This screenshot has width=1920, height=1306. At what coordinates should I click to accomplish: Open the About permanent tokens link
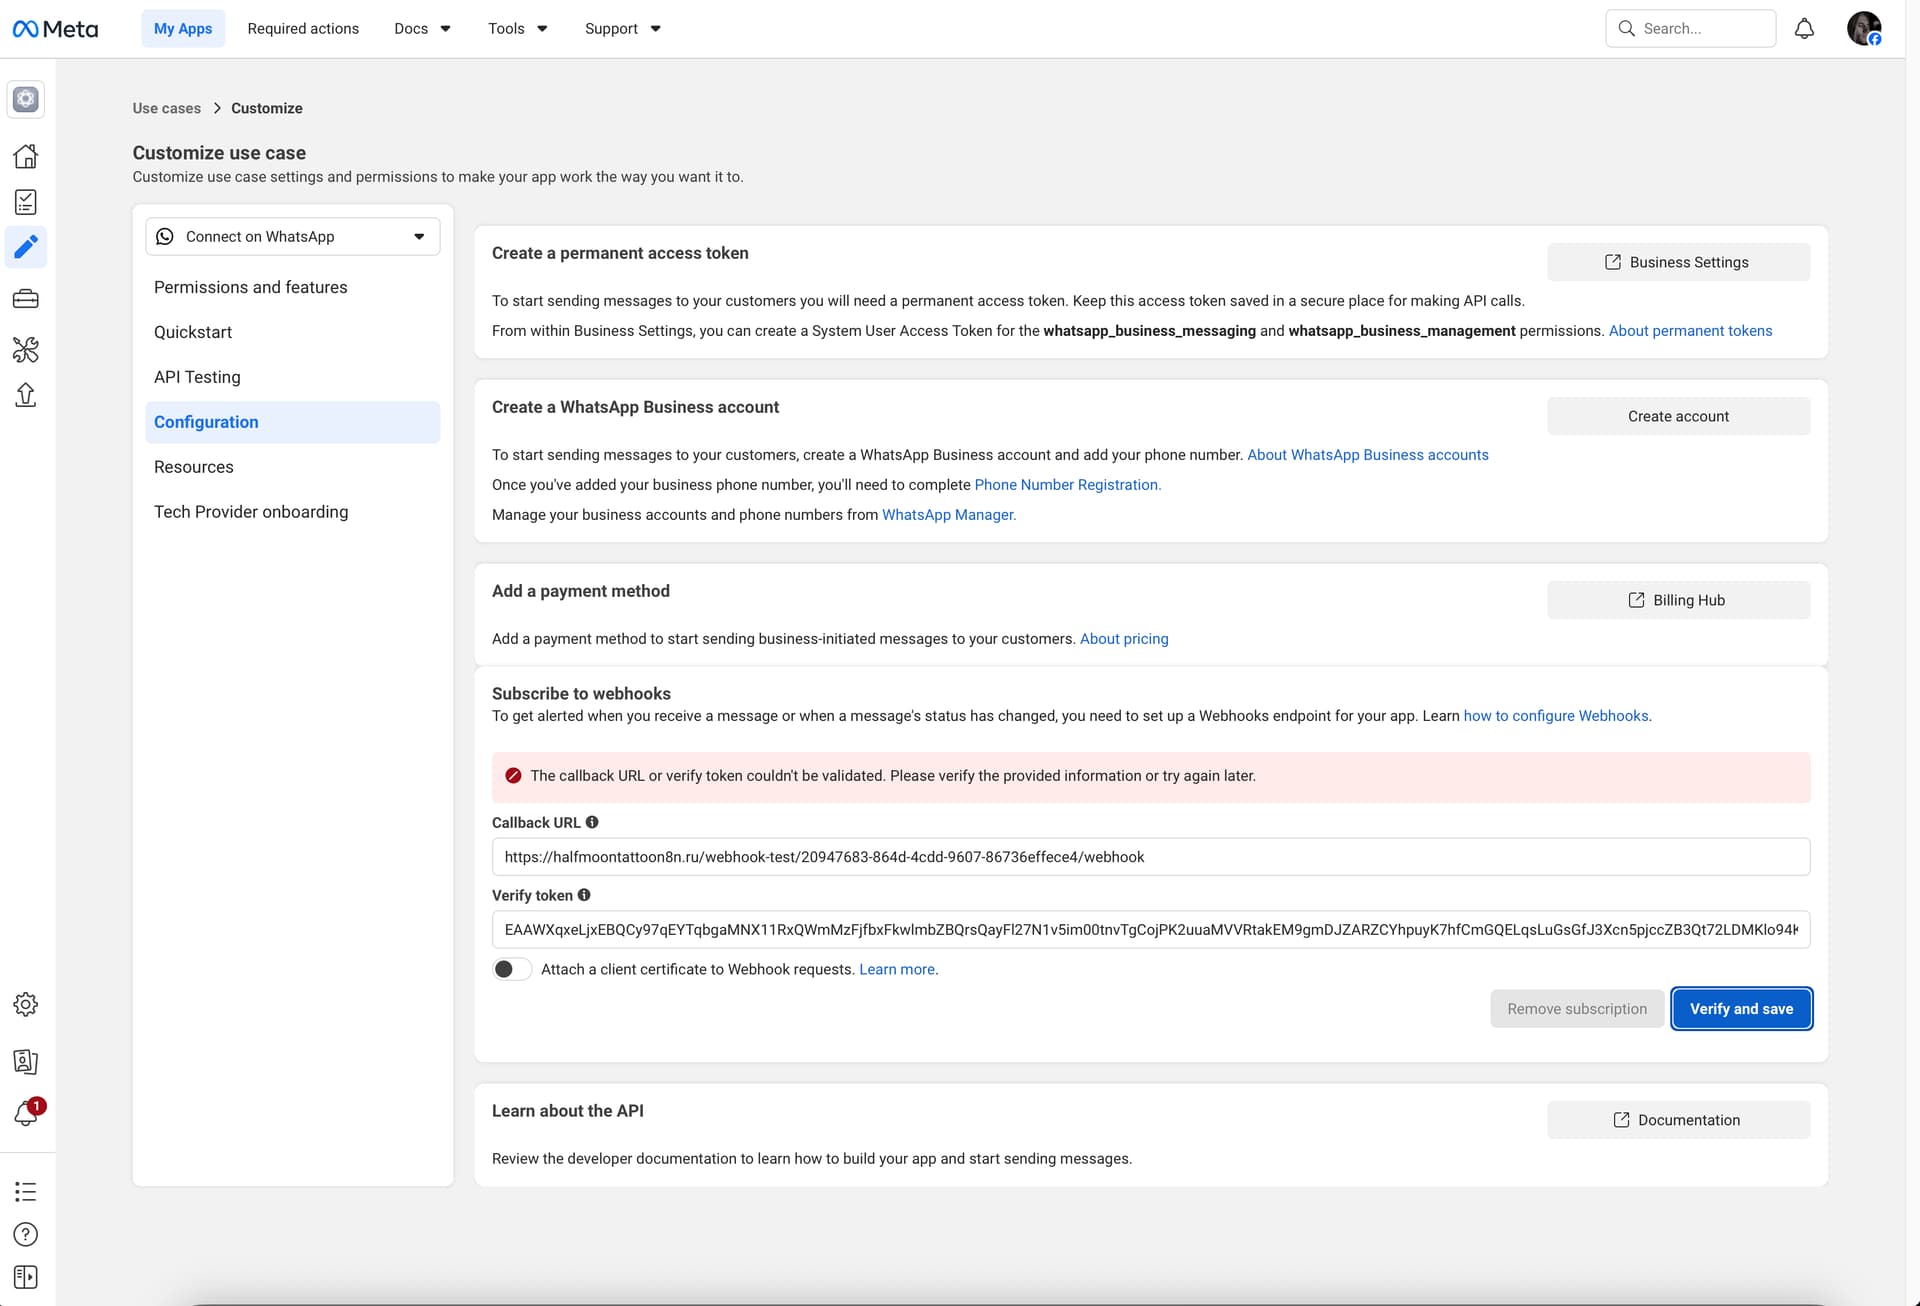click(1690, 331)
